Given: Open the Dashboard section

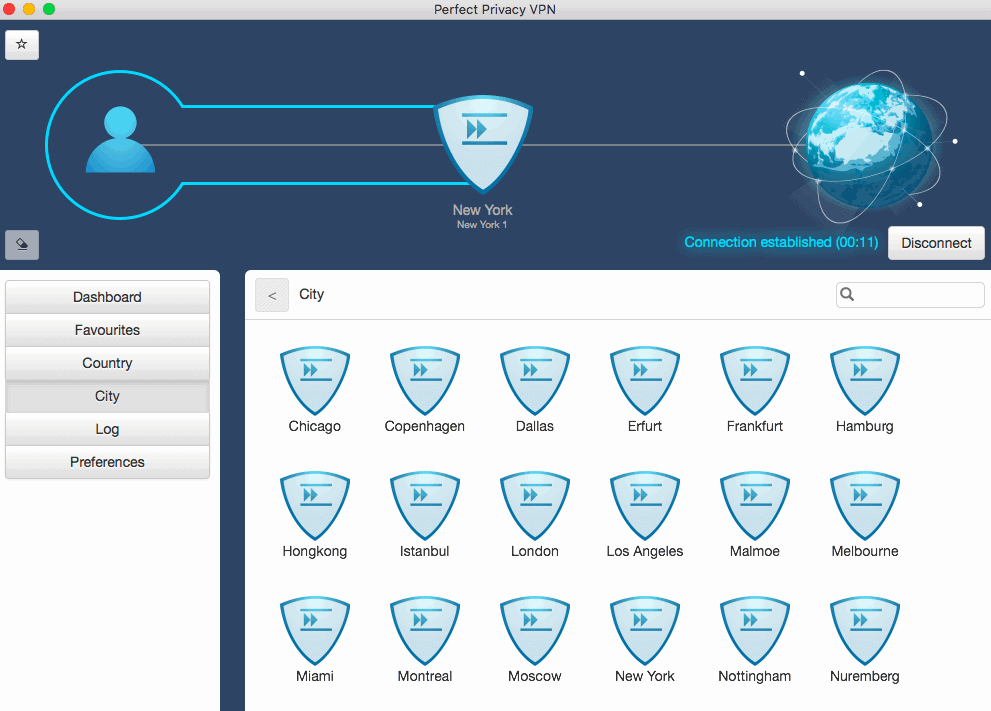Looking at the screenshot, I should (107, 296).
